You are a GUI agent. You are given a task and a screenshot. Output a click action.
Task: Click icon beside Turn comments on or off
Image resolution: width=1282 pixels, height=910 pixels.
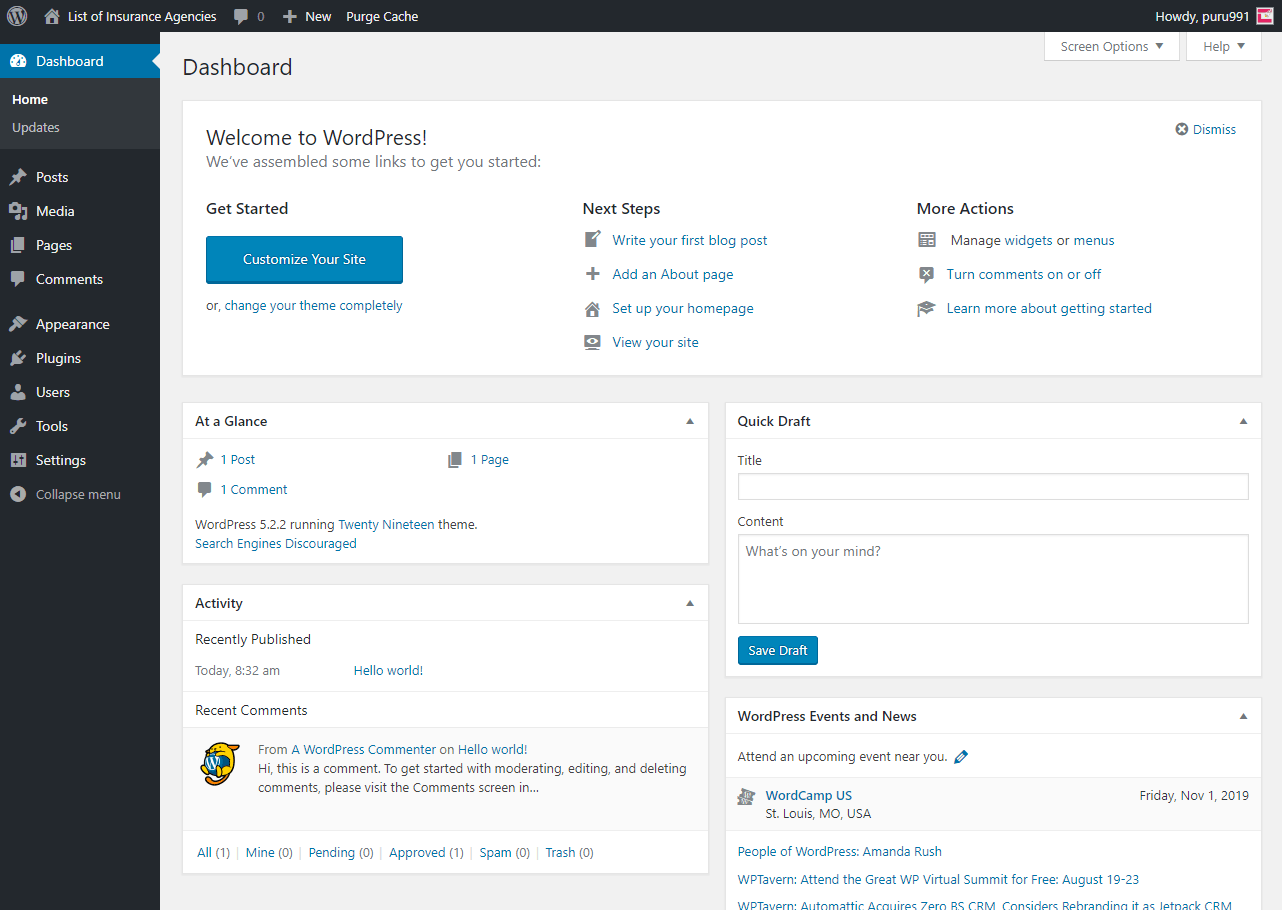pyautogui.click(x=927, y=274)
